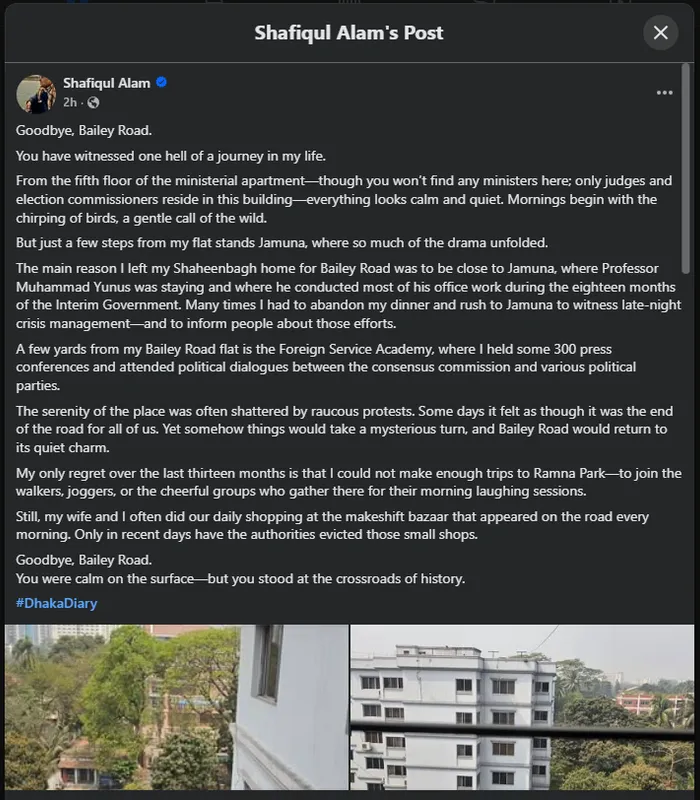Click the blue verified badge
The width and height of the screenshot is (700, 800).
[162, 83]
